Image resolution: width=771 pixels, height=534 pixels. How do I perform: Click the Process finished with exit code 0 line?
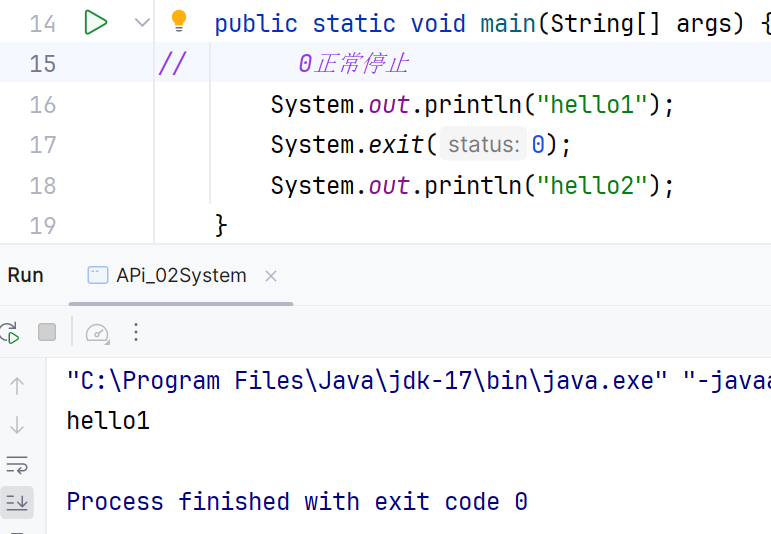[x=297, y=502]
